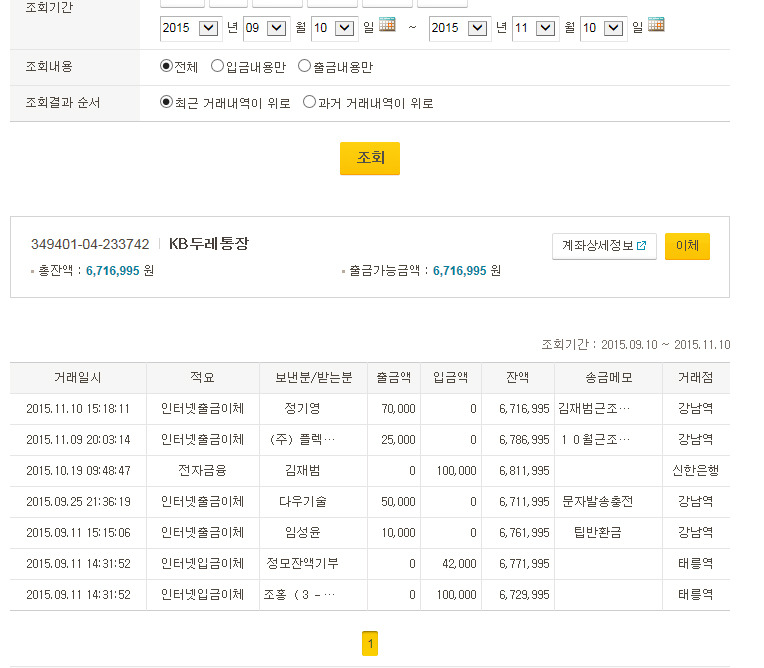Viewport: 764px width, 668px height.
Task: Go to page 1 of results
Action: (370, 644)
